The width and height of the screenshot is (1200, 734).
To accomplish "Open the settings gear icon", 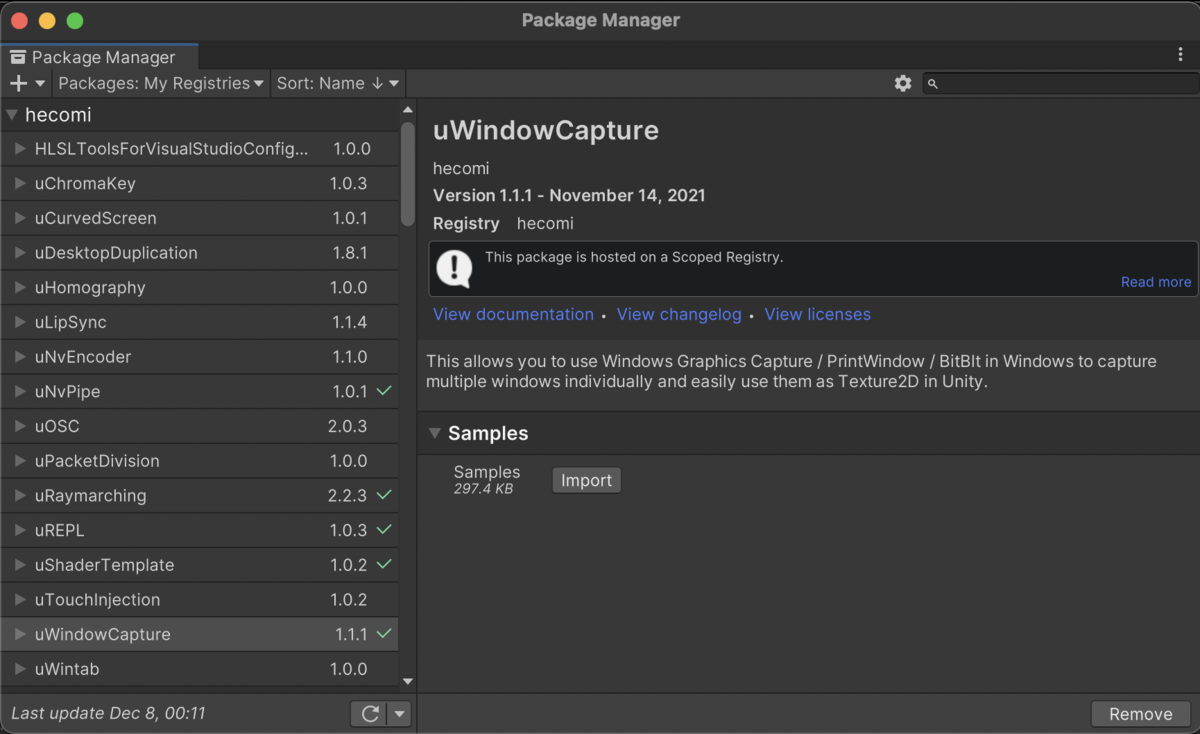I will pyautogui.click(x=903, y=83).
